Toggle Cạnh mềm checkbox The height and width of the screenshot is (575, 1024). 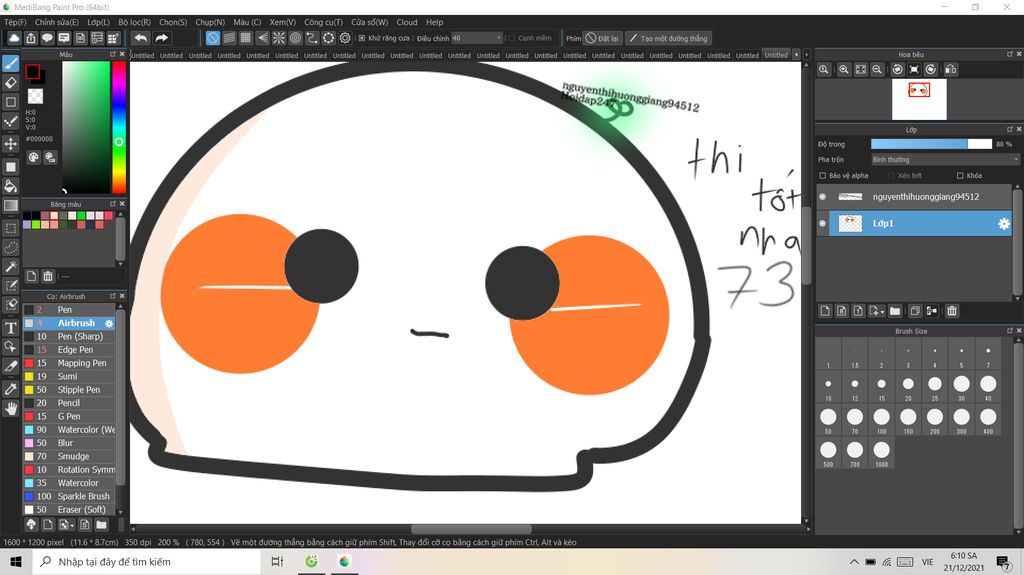[511, 38]
